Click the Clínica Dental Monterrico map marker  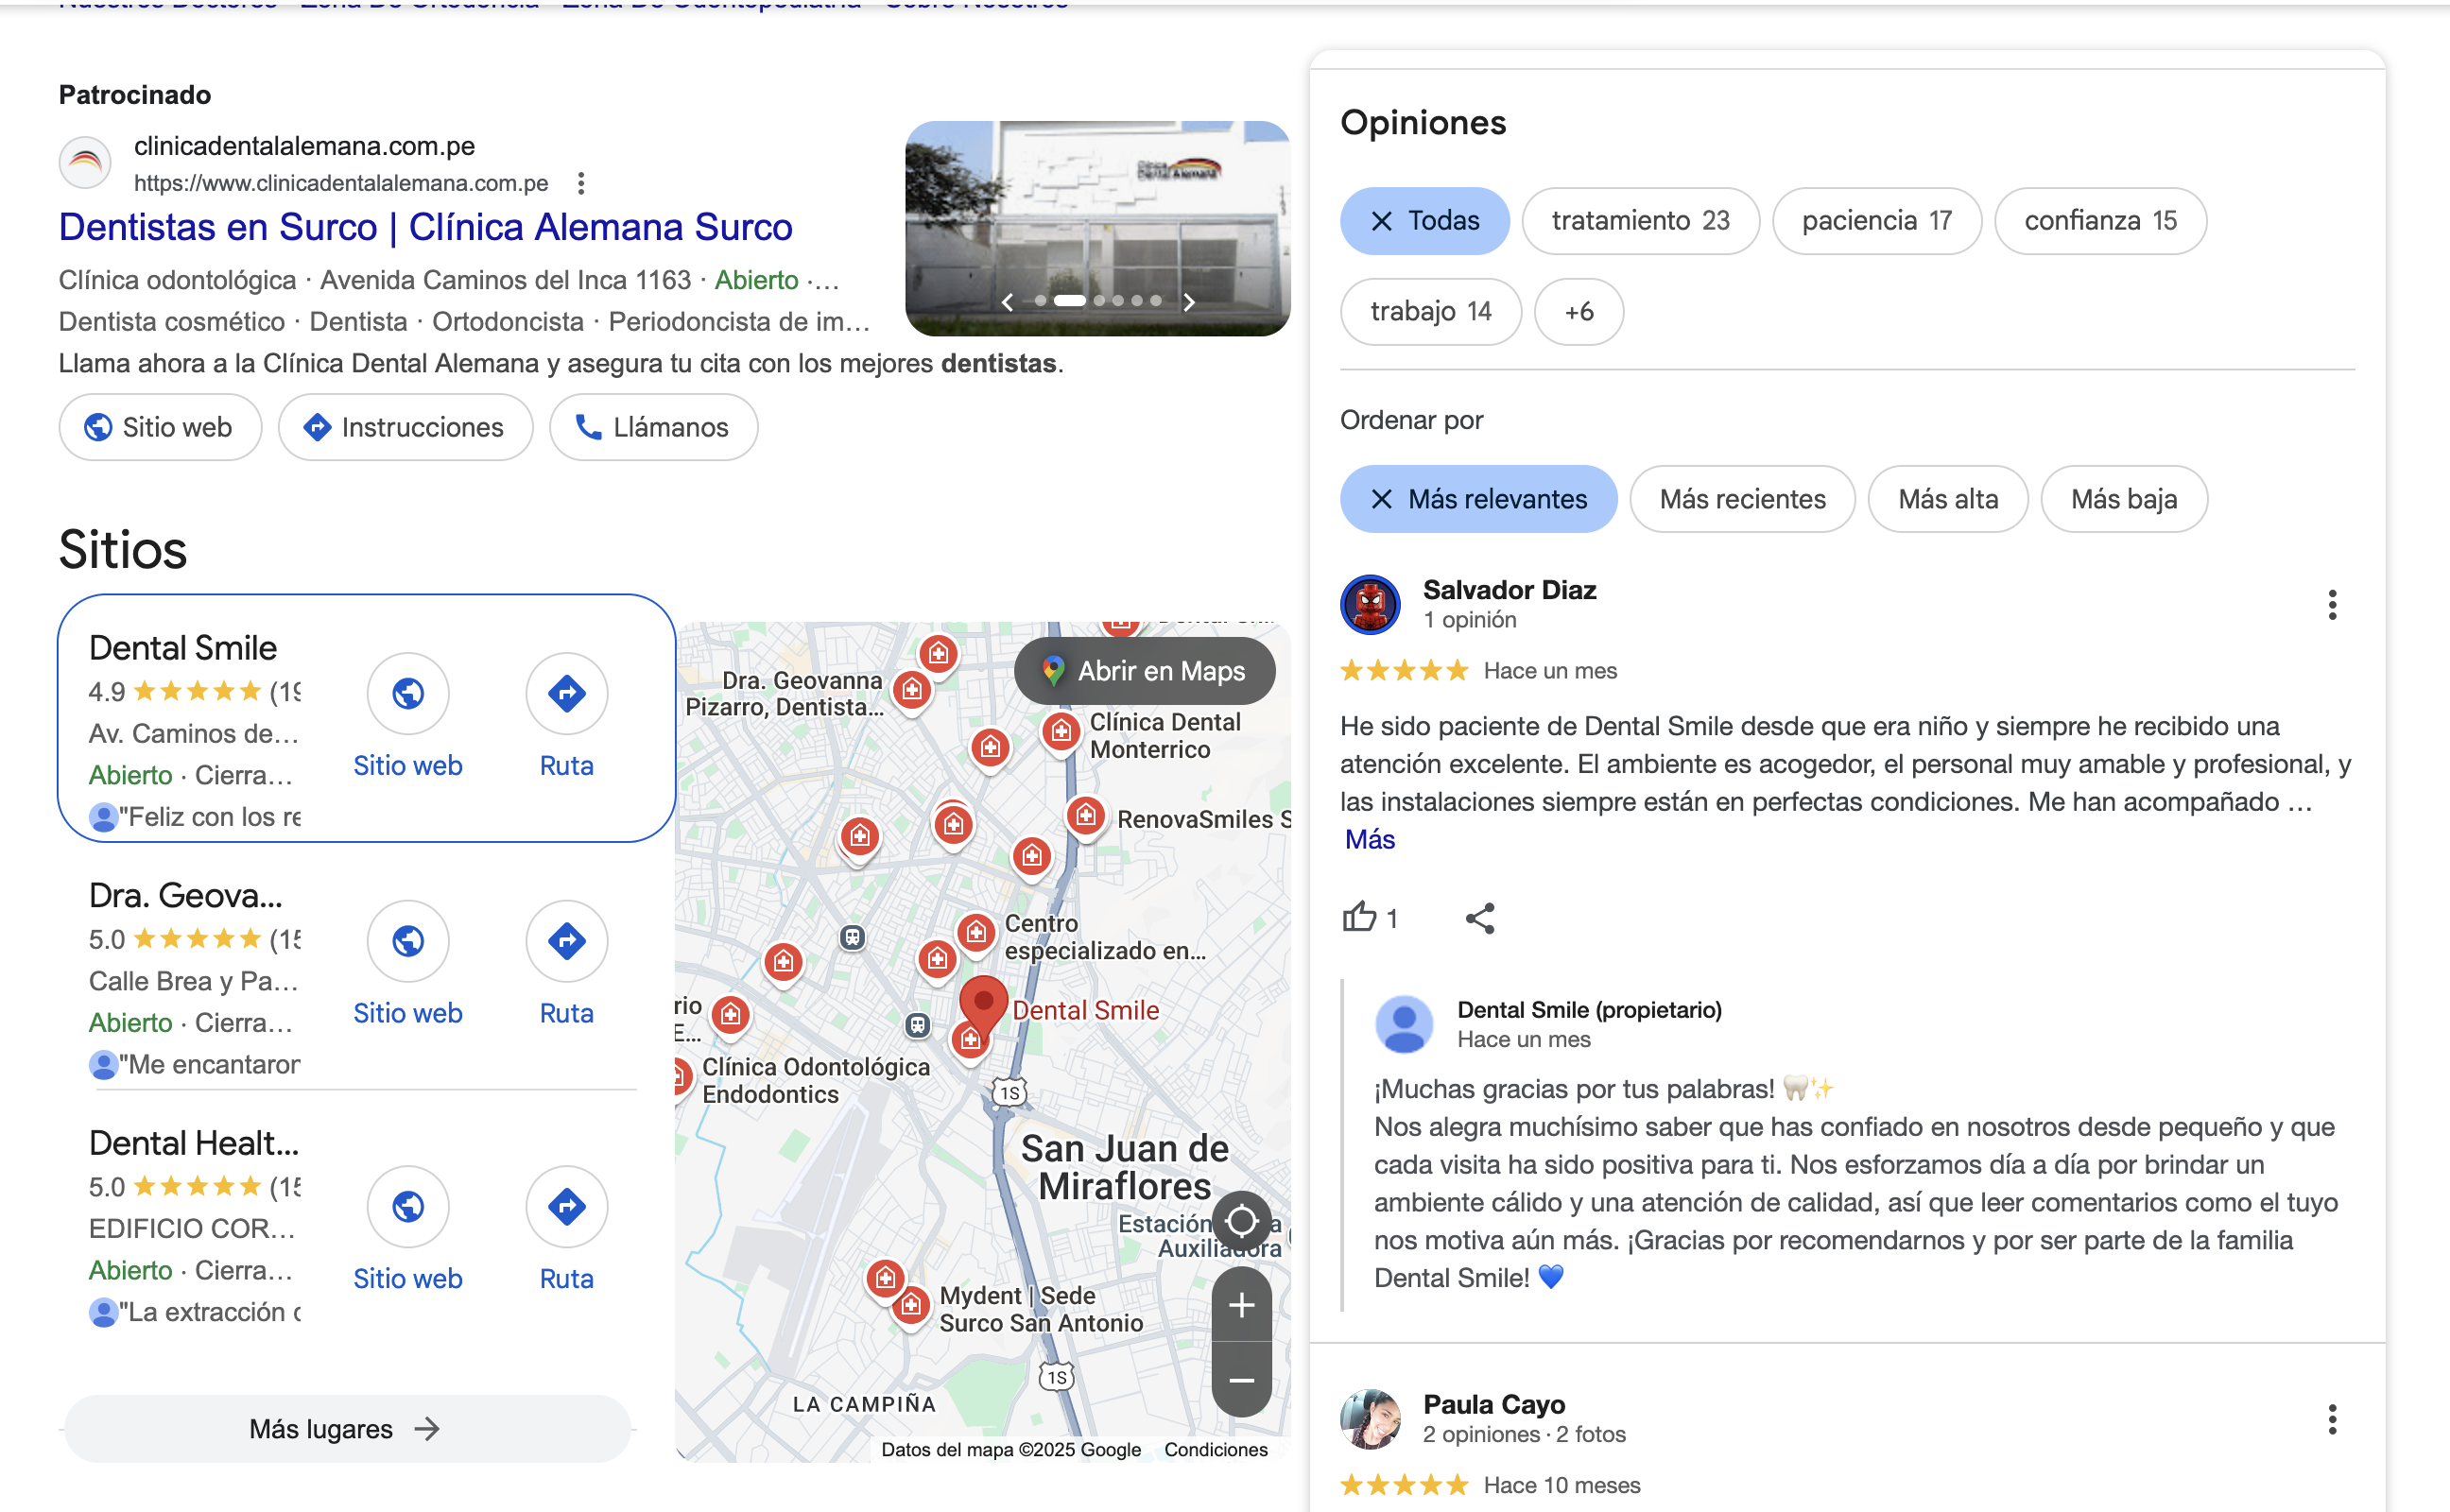pos(1061,733)
